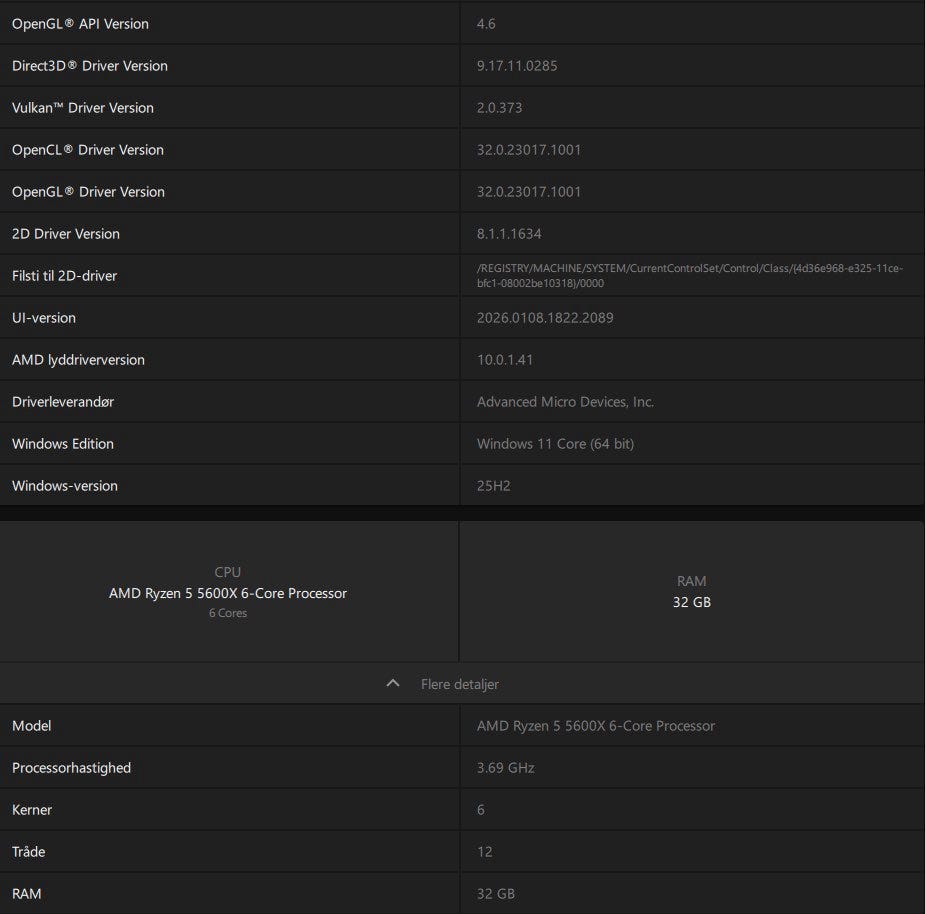This screenshot has width=925, height=914.
Task: Select the Kerner row label
Action: pos(32,810)
